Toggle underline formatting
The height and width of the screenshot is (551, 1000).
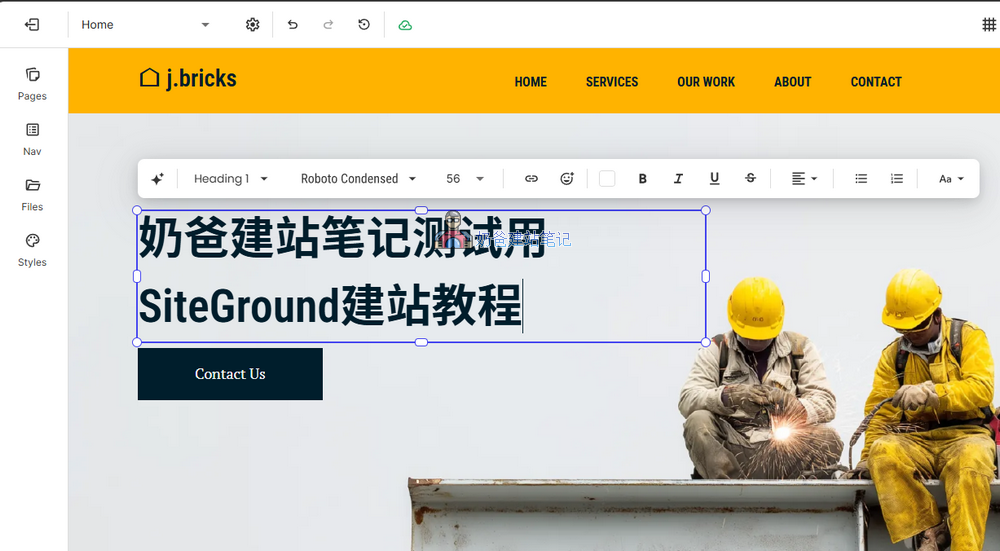point(714,179)
